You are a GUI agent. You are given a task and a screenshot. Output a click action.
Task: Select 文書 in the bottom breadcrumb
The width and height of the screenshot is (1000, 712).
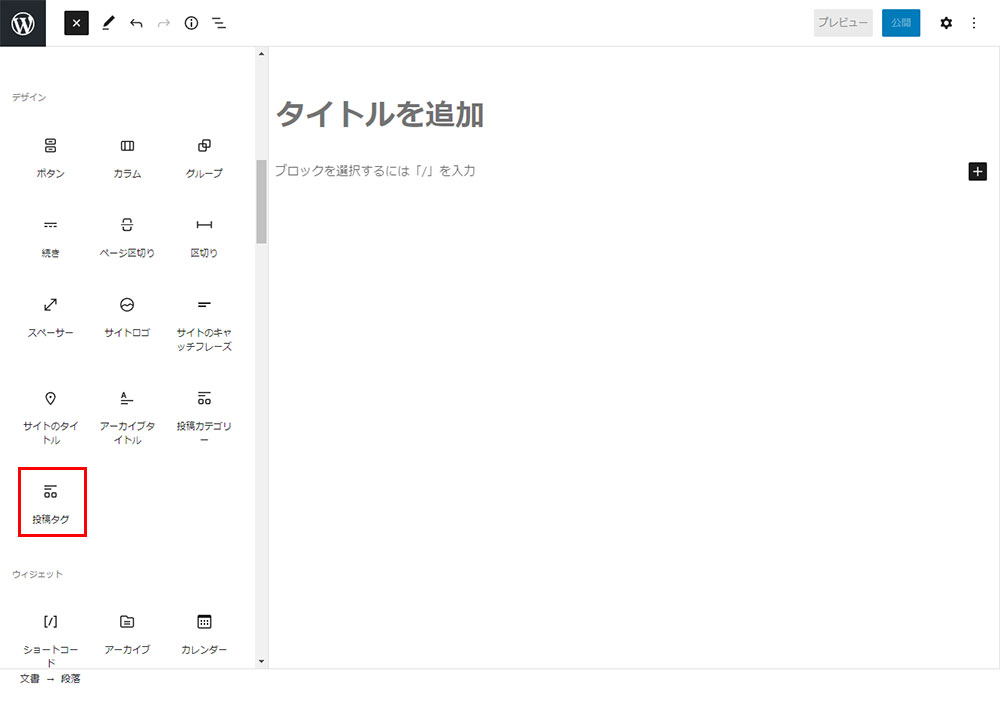(x=30, y=679)
